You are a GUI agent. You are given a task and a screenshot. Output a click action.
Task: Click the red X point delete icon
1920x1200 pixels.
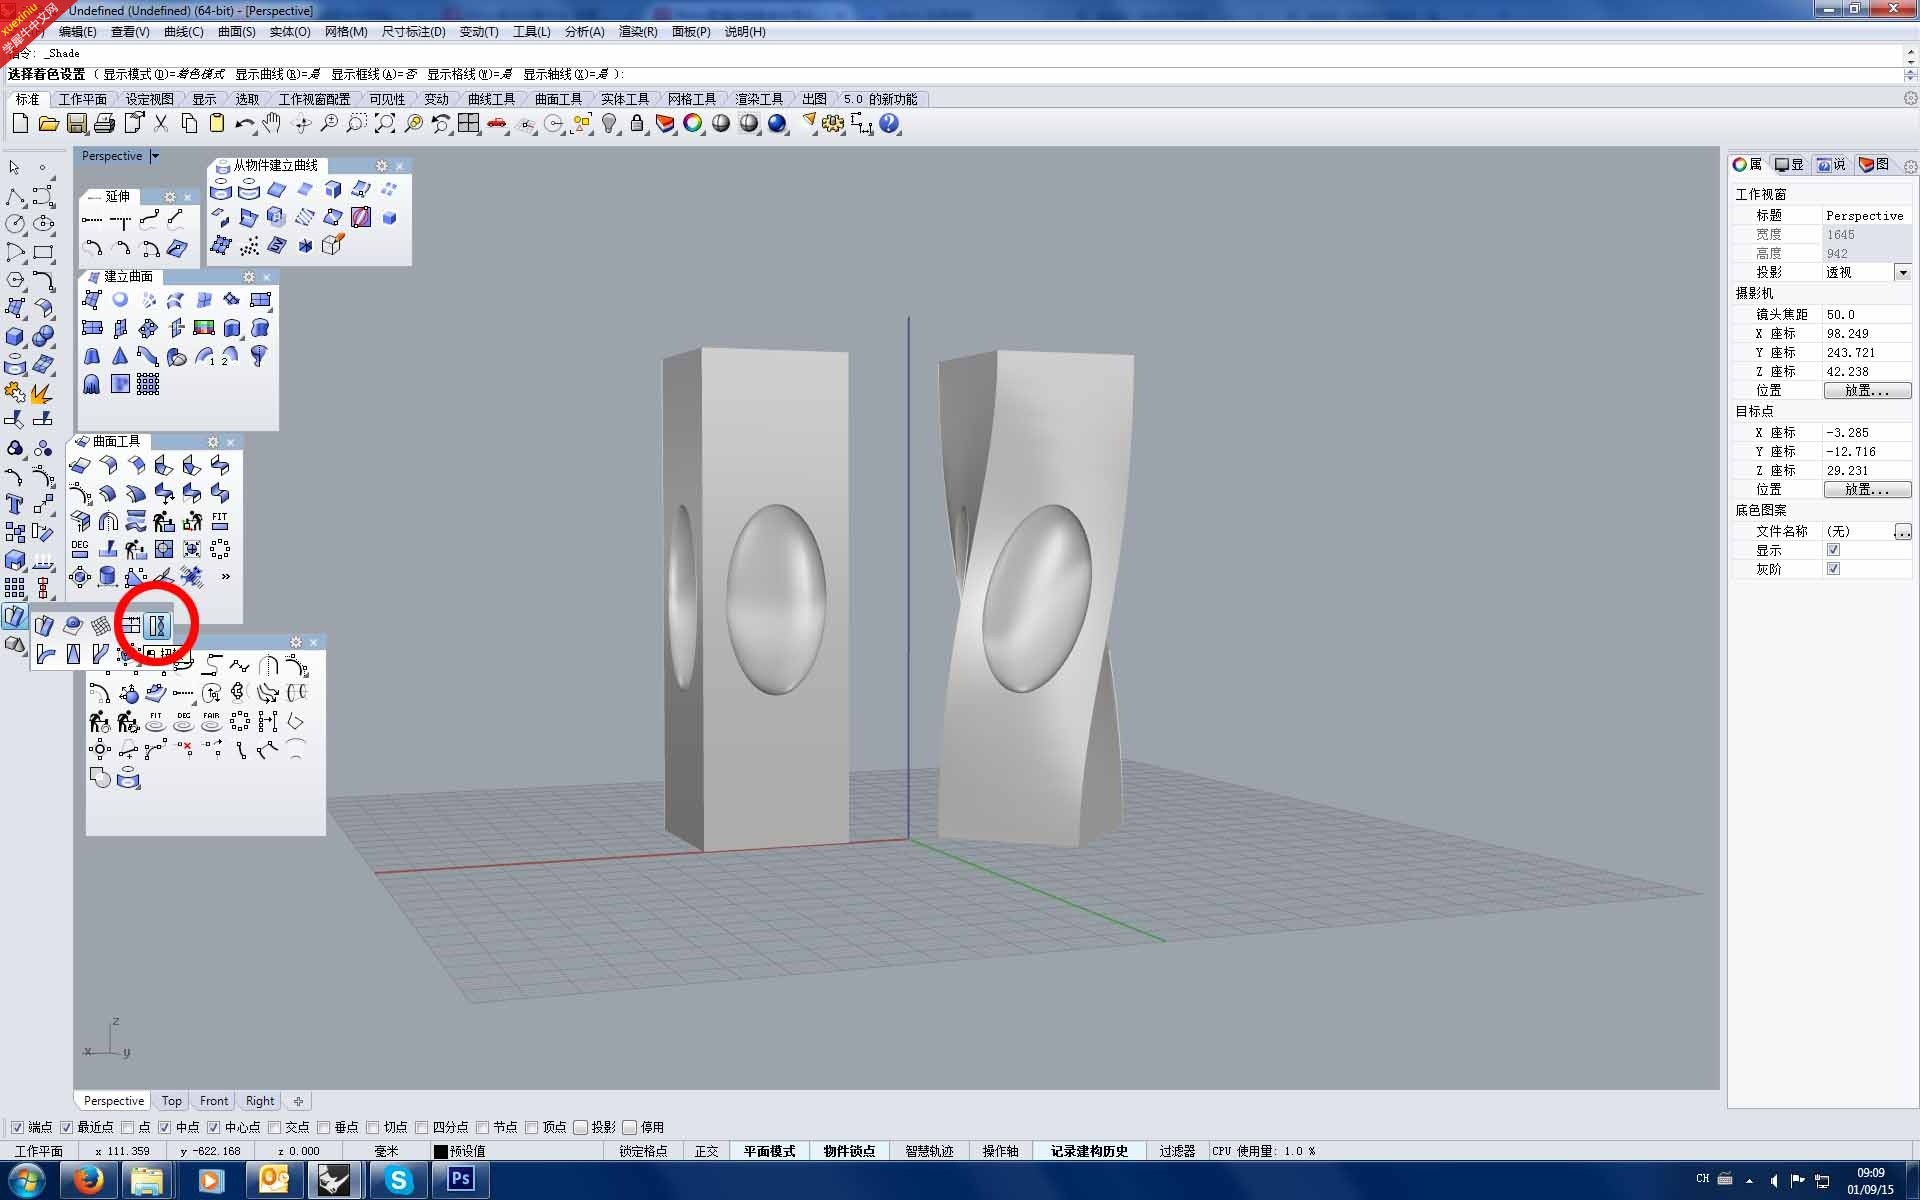coord(185,748)
